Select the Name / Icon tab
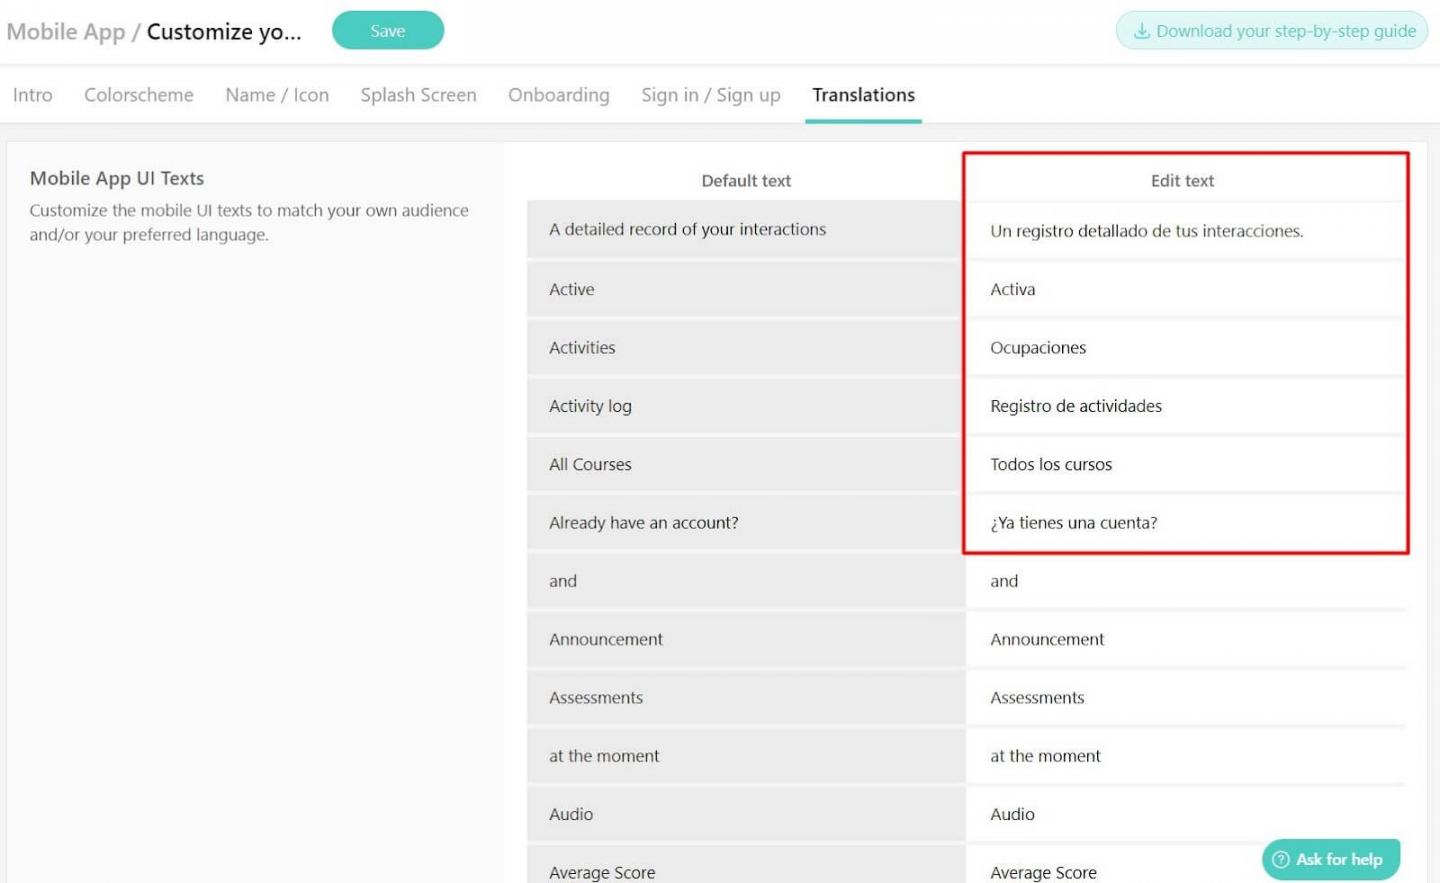This screenshot has width=1440, height=883. coord(277,95)
